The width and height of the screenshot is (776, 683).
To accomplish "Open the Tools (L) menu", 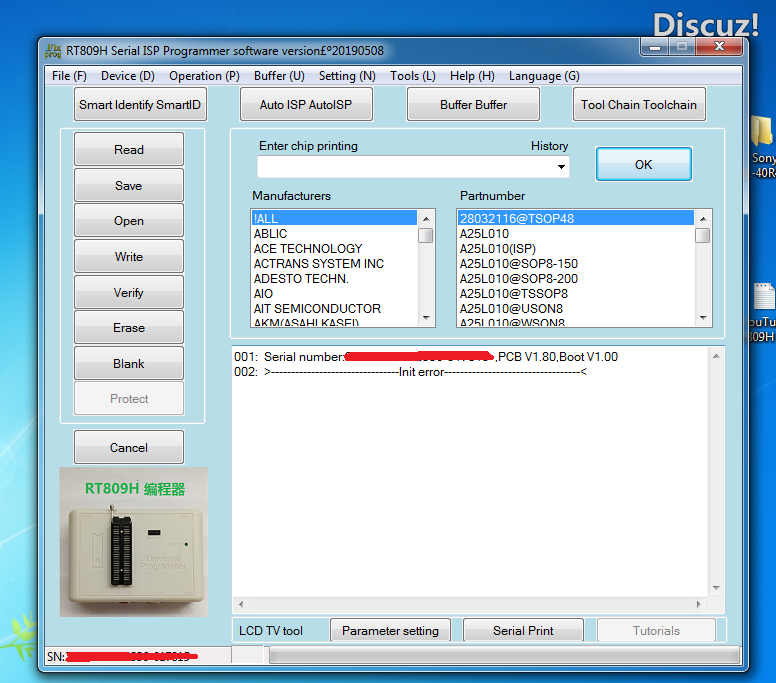I will [x=412, y=76].
